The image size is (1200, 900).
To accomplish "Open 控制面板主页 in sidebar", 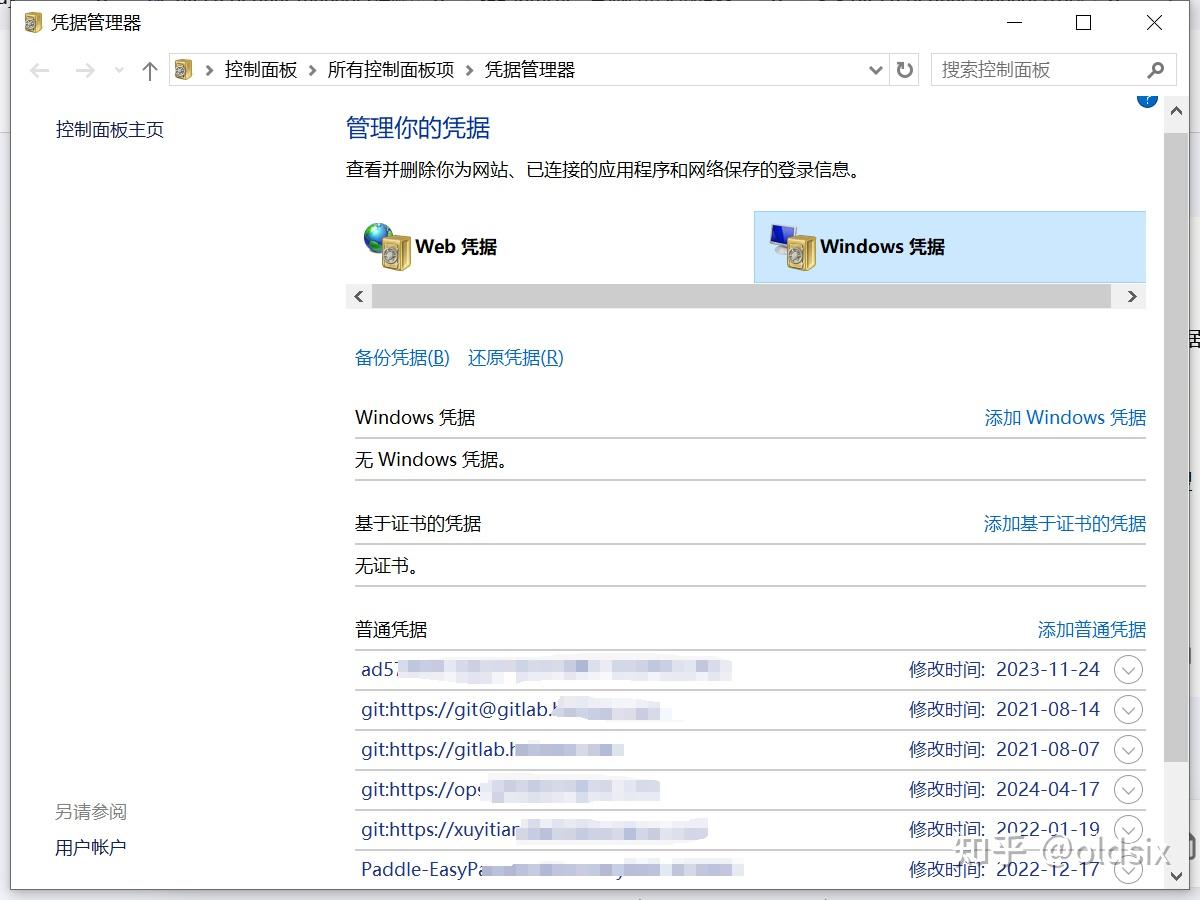I will click(x=110, y=130).
